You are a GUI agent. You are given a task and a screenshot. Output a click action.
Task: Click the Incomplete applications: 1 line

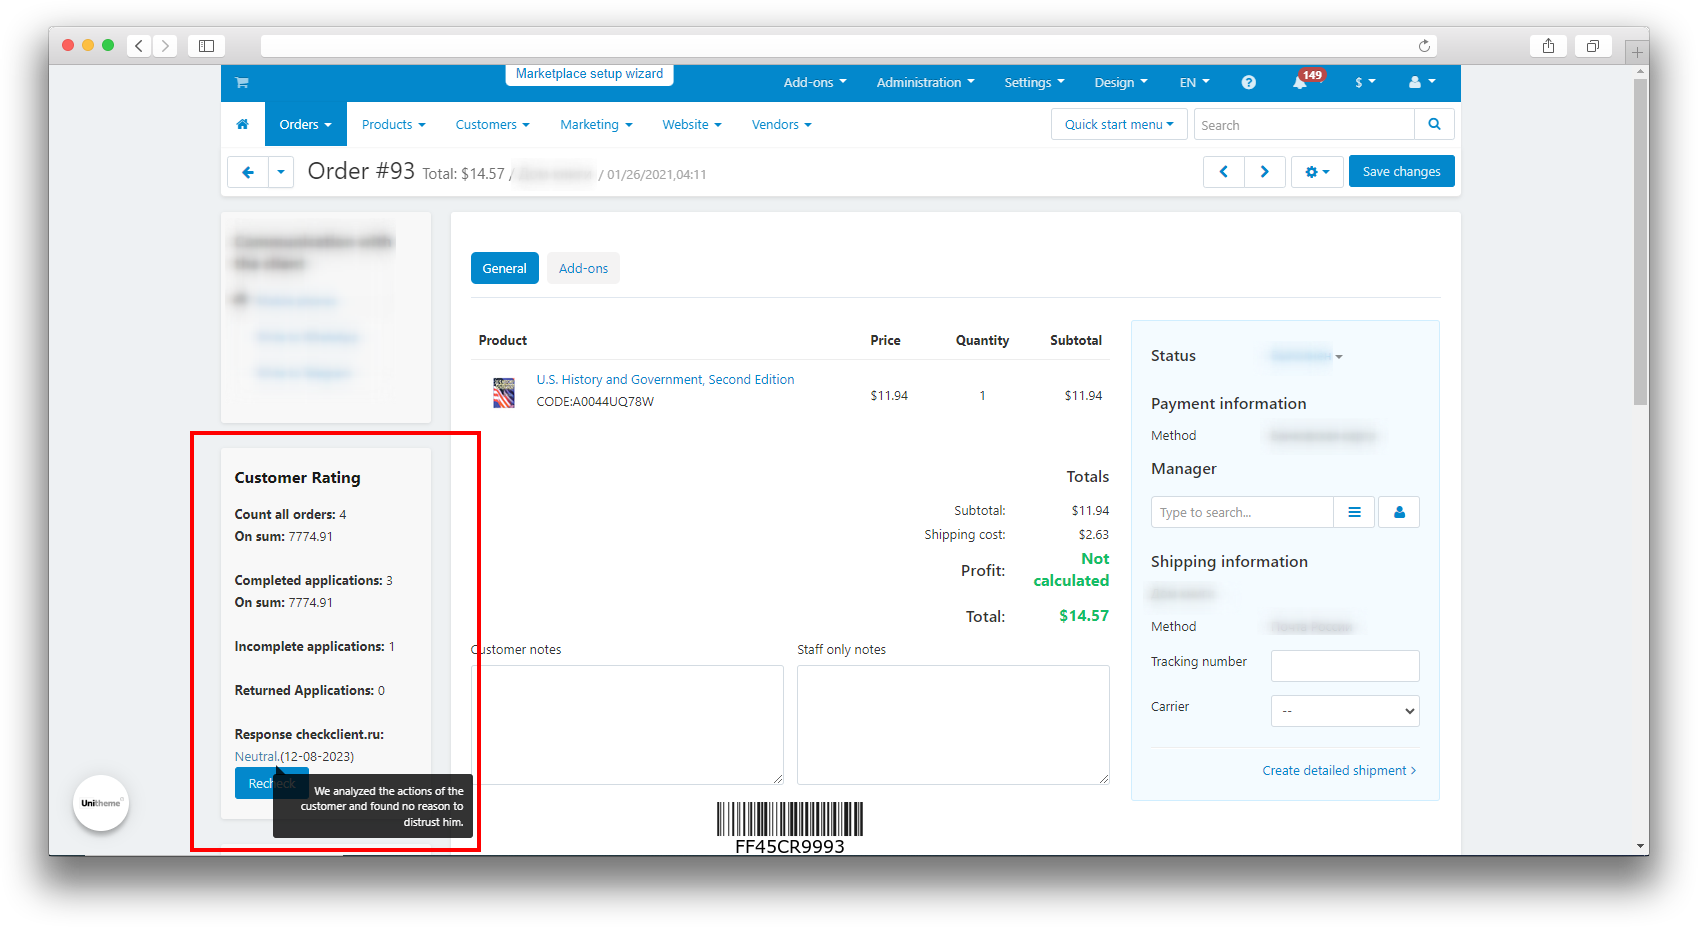coord(314,647)
